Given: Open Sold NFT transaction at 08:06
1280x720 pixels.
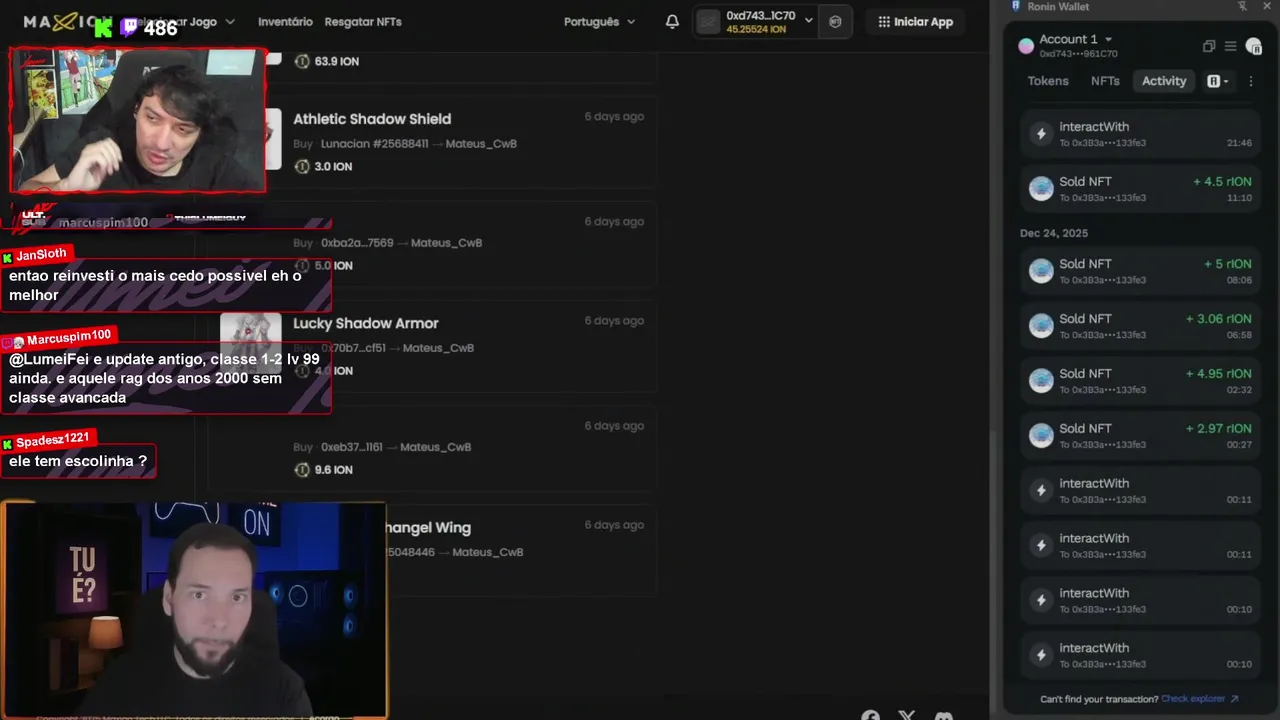Looking at the screenshot, I should coord(1141,271).
